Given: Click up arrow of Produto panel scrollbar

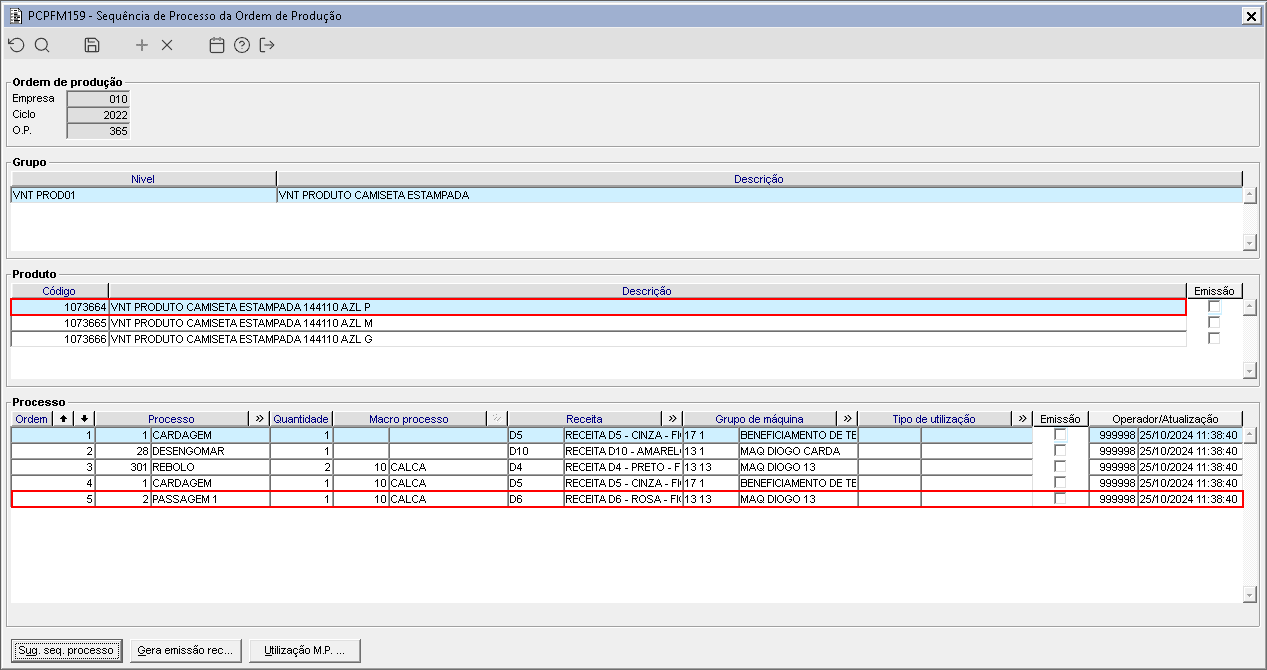Looking at the screenshot, I should pos(1249,307).
